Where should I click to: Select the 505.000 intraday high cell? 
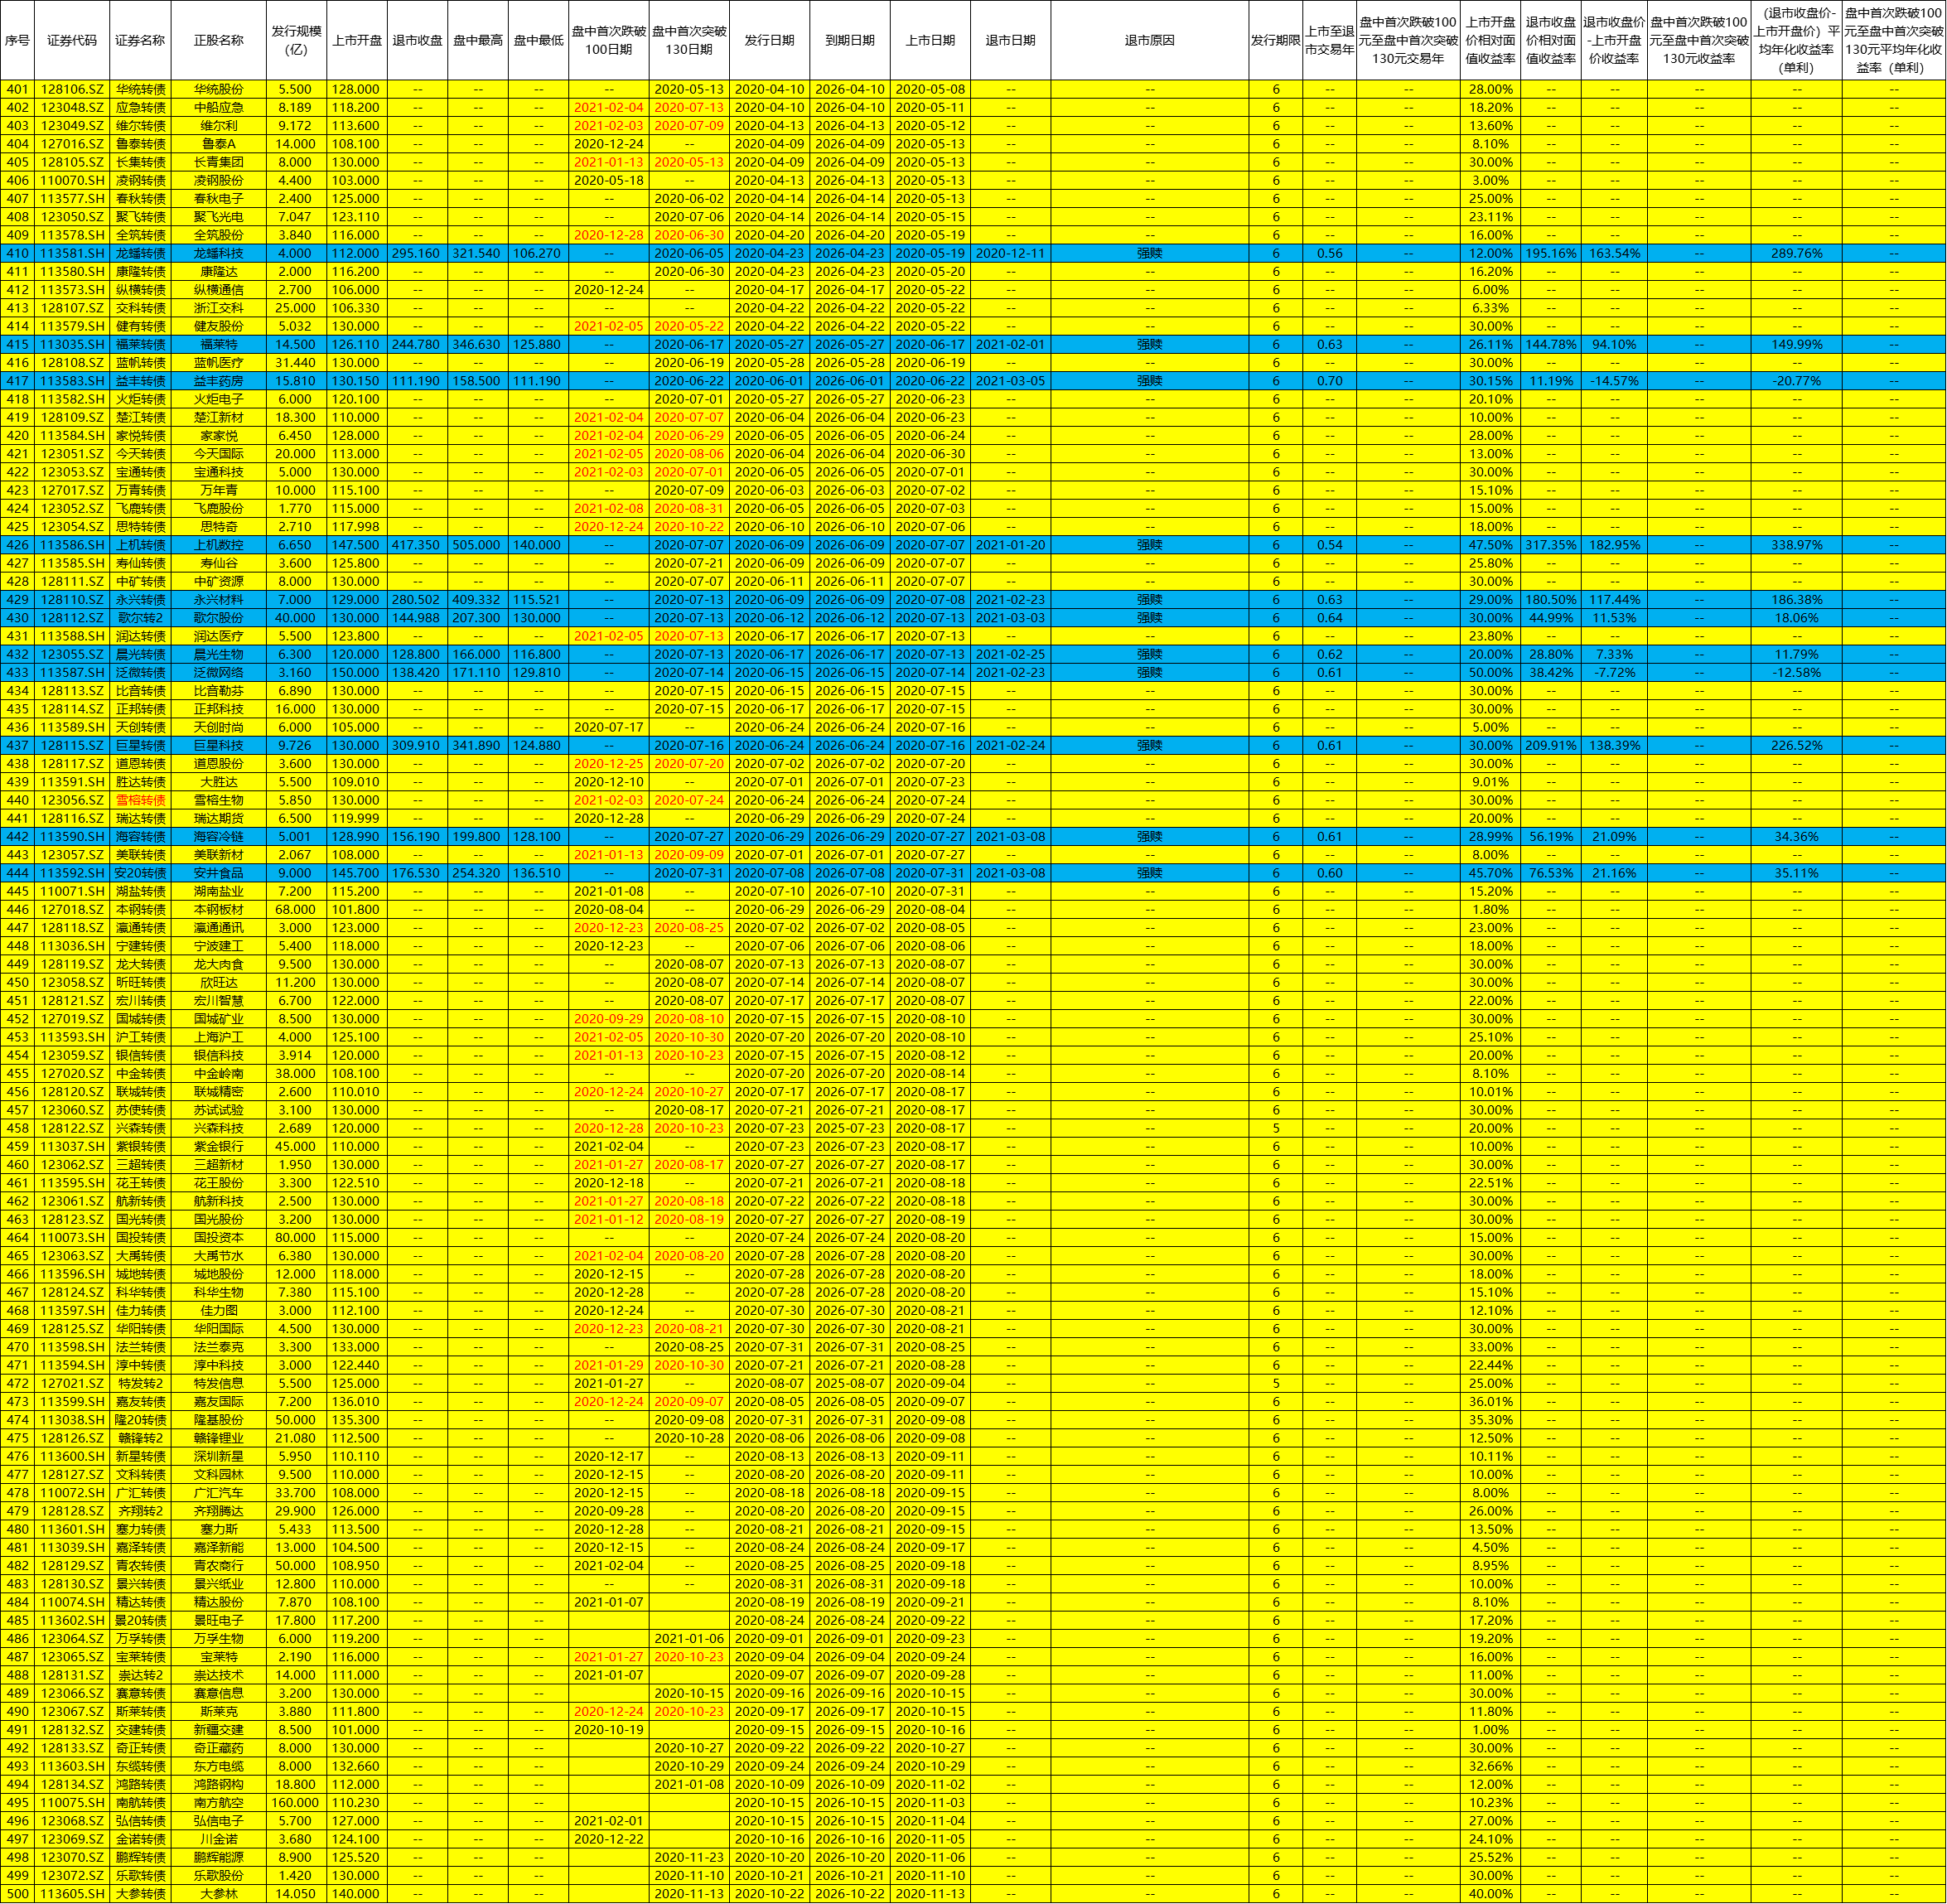click(x=477, y=545)
